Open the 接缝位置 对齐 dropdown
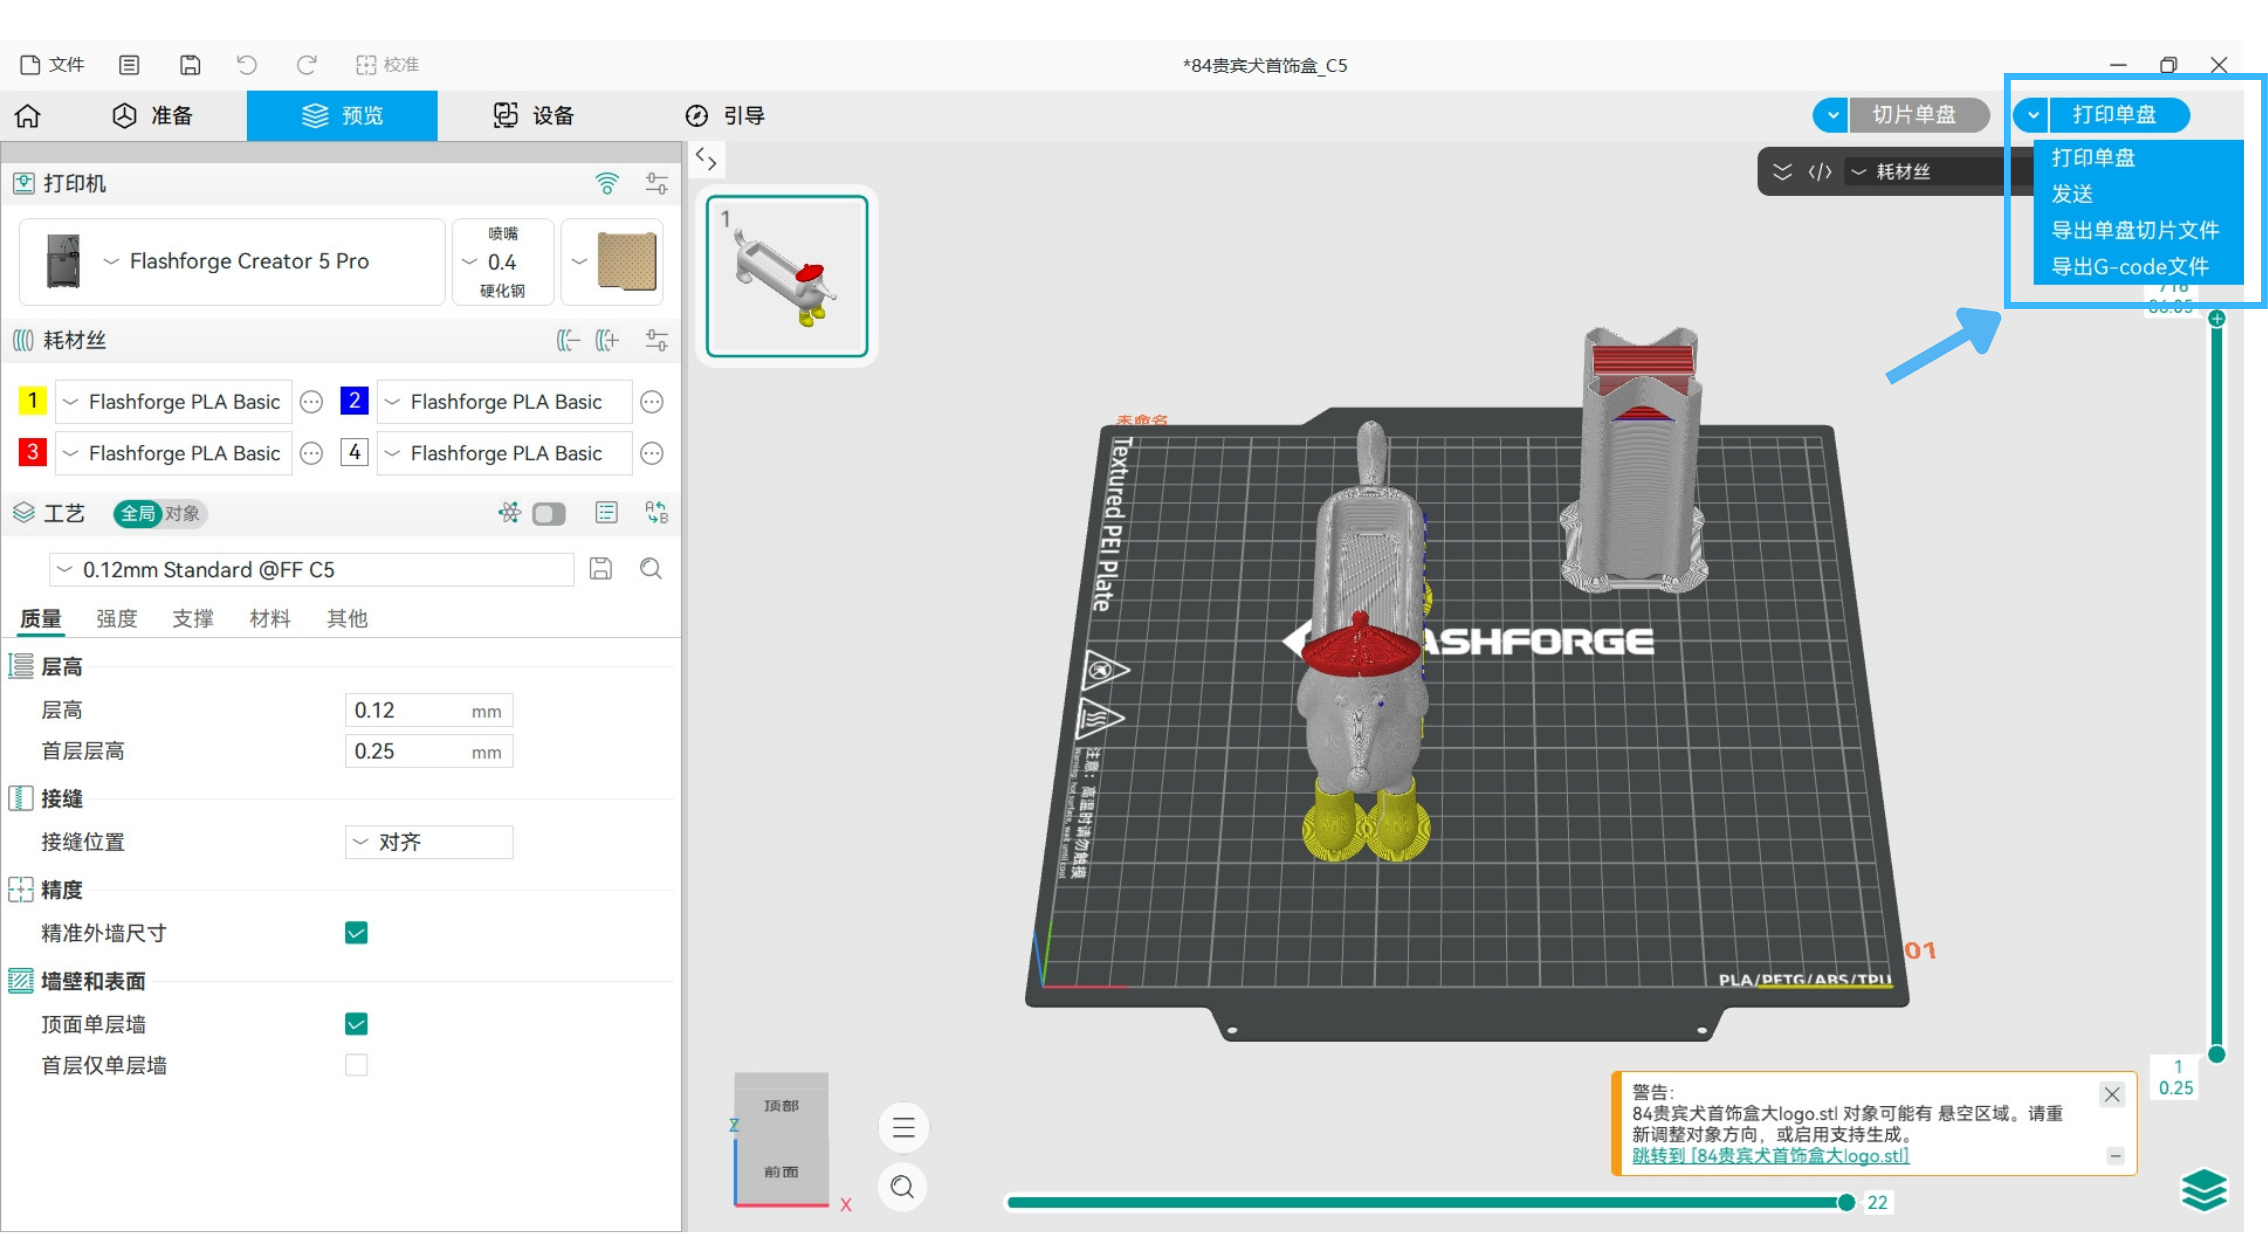The width and height of the screenshot is (2268, 1234). coord(429,842)
